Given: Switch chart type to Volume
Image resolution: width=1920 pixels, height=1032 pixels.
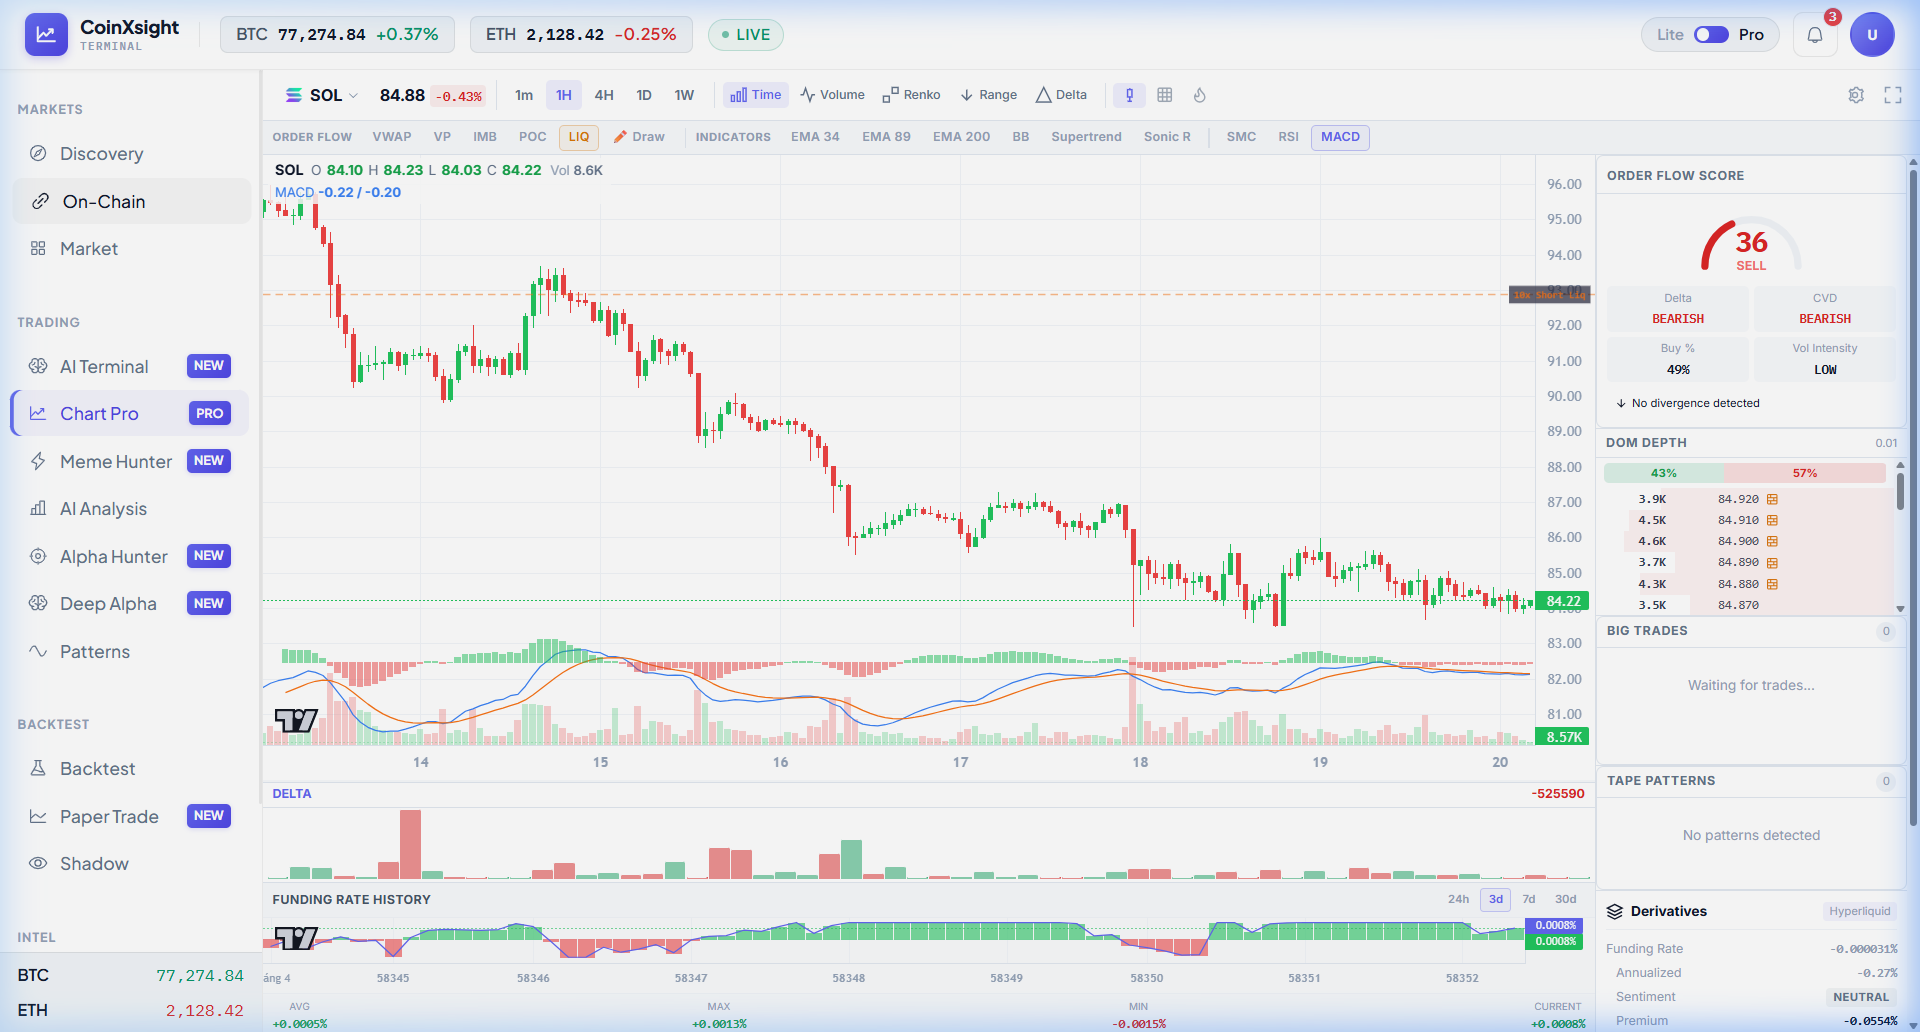Looking at the screenshot, I should [x=832, y=95].
